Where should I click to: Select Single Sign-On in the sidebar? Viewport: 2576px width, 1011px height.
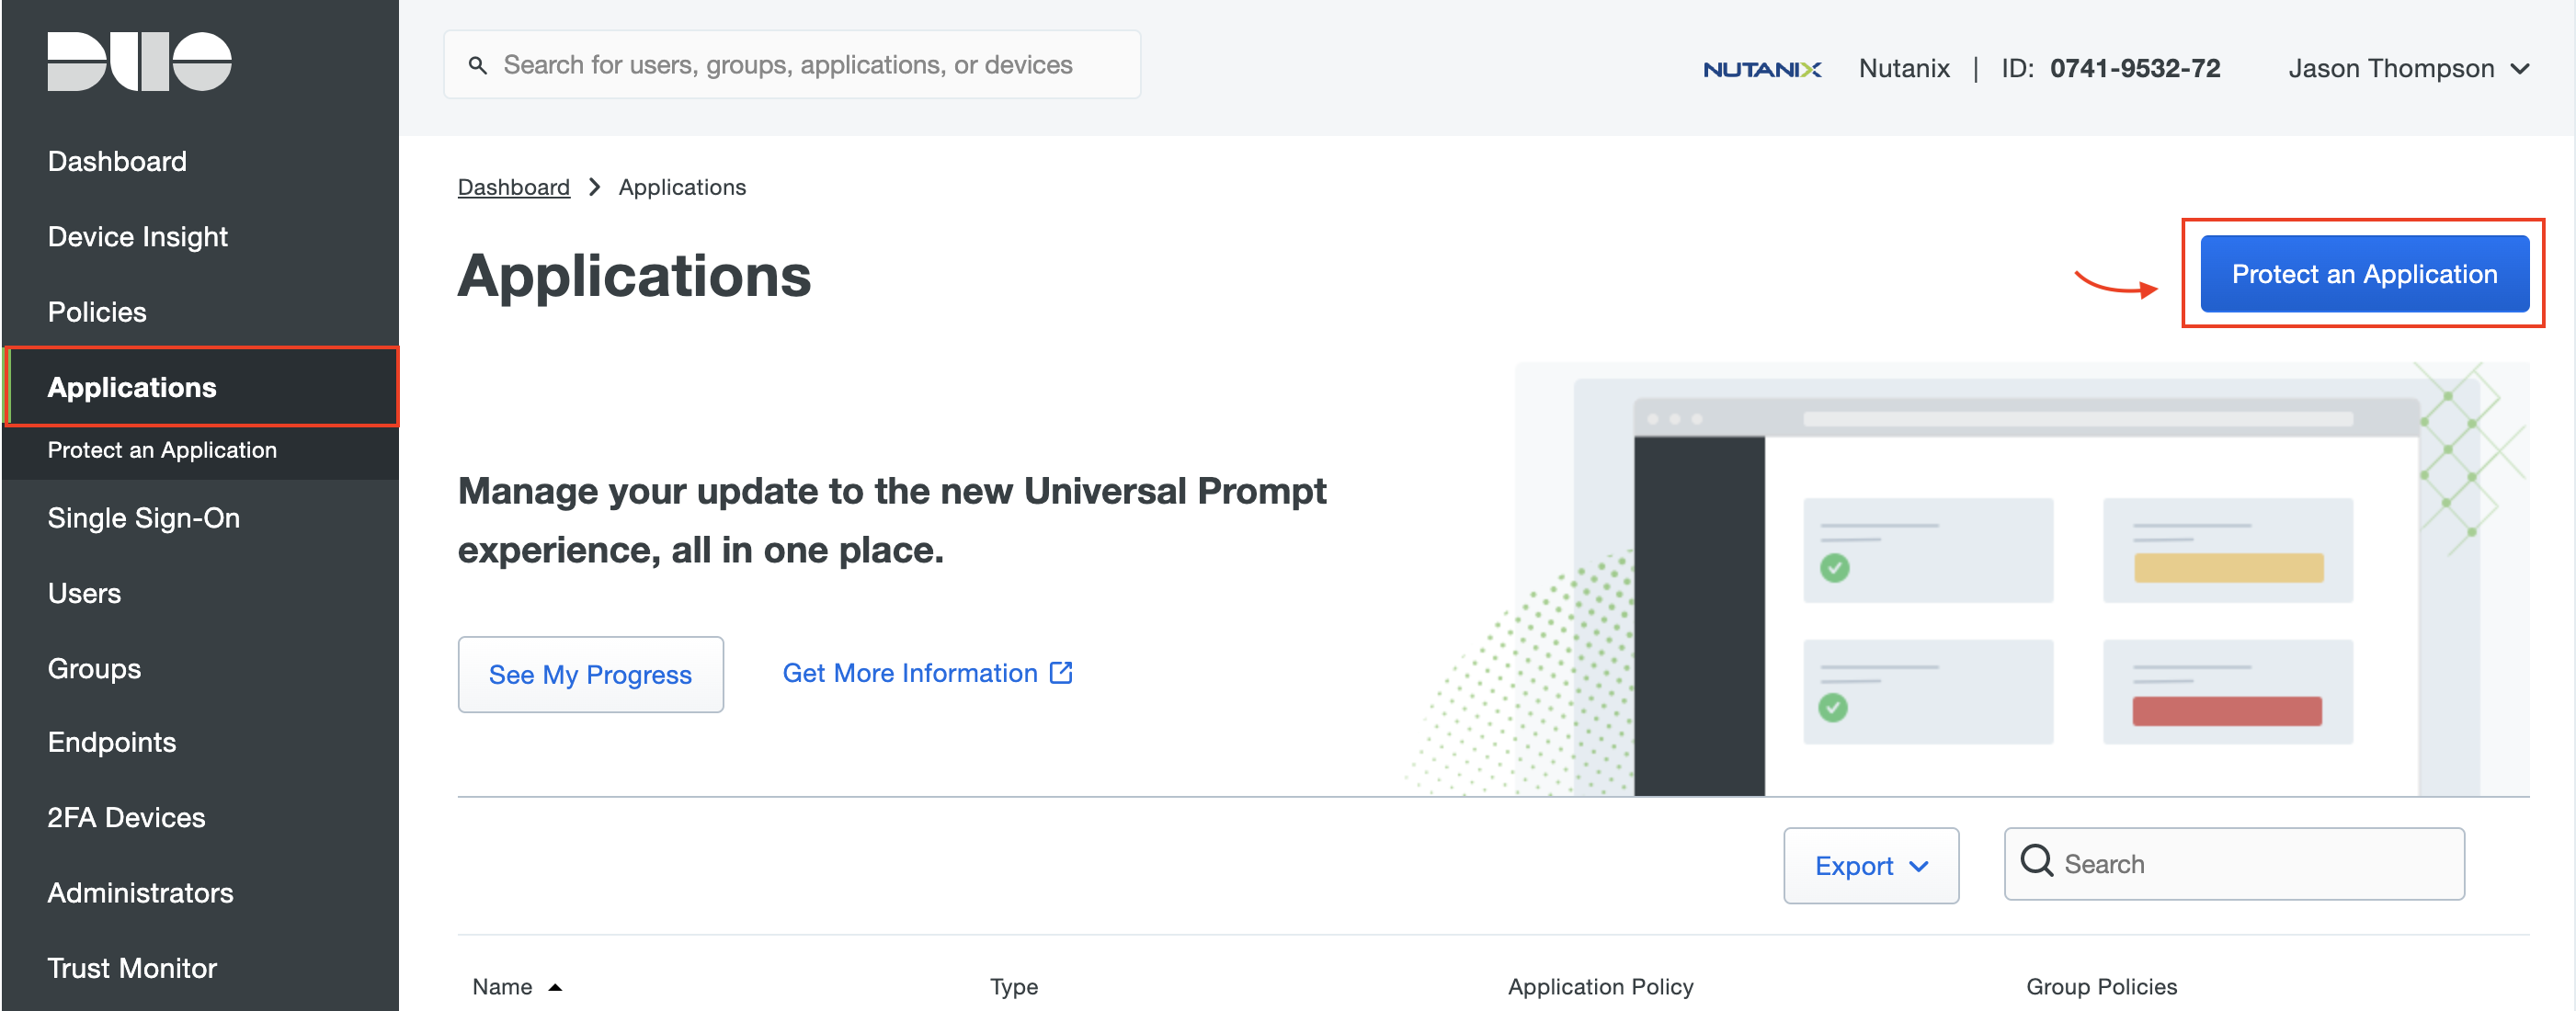pyautogui.click(x=143, y=517)
